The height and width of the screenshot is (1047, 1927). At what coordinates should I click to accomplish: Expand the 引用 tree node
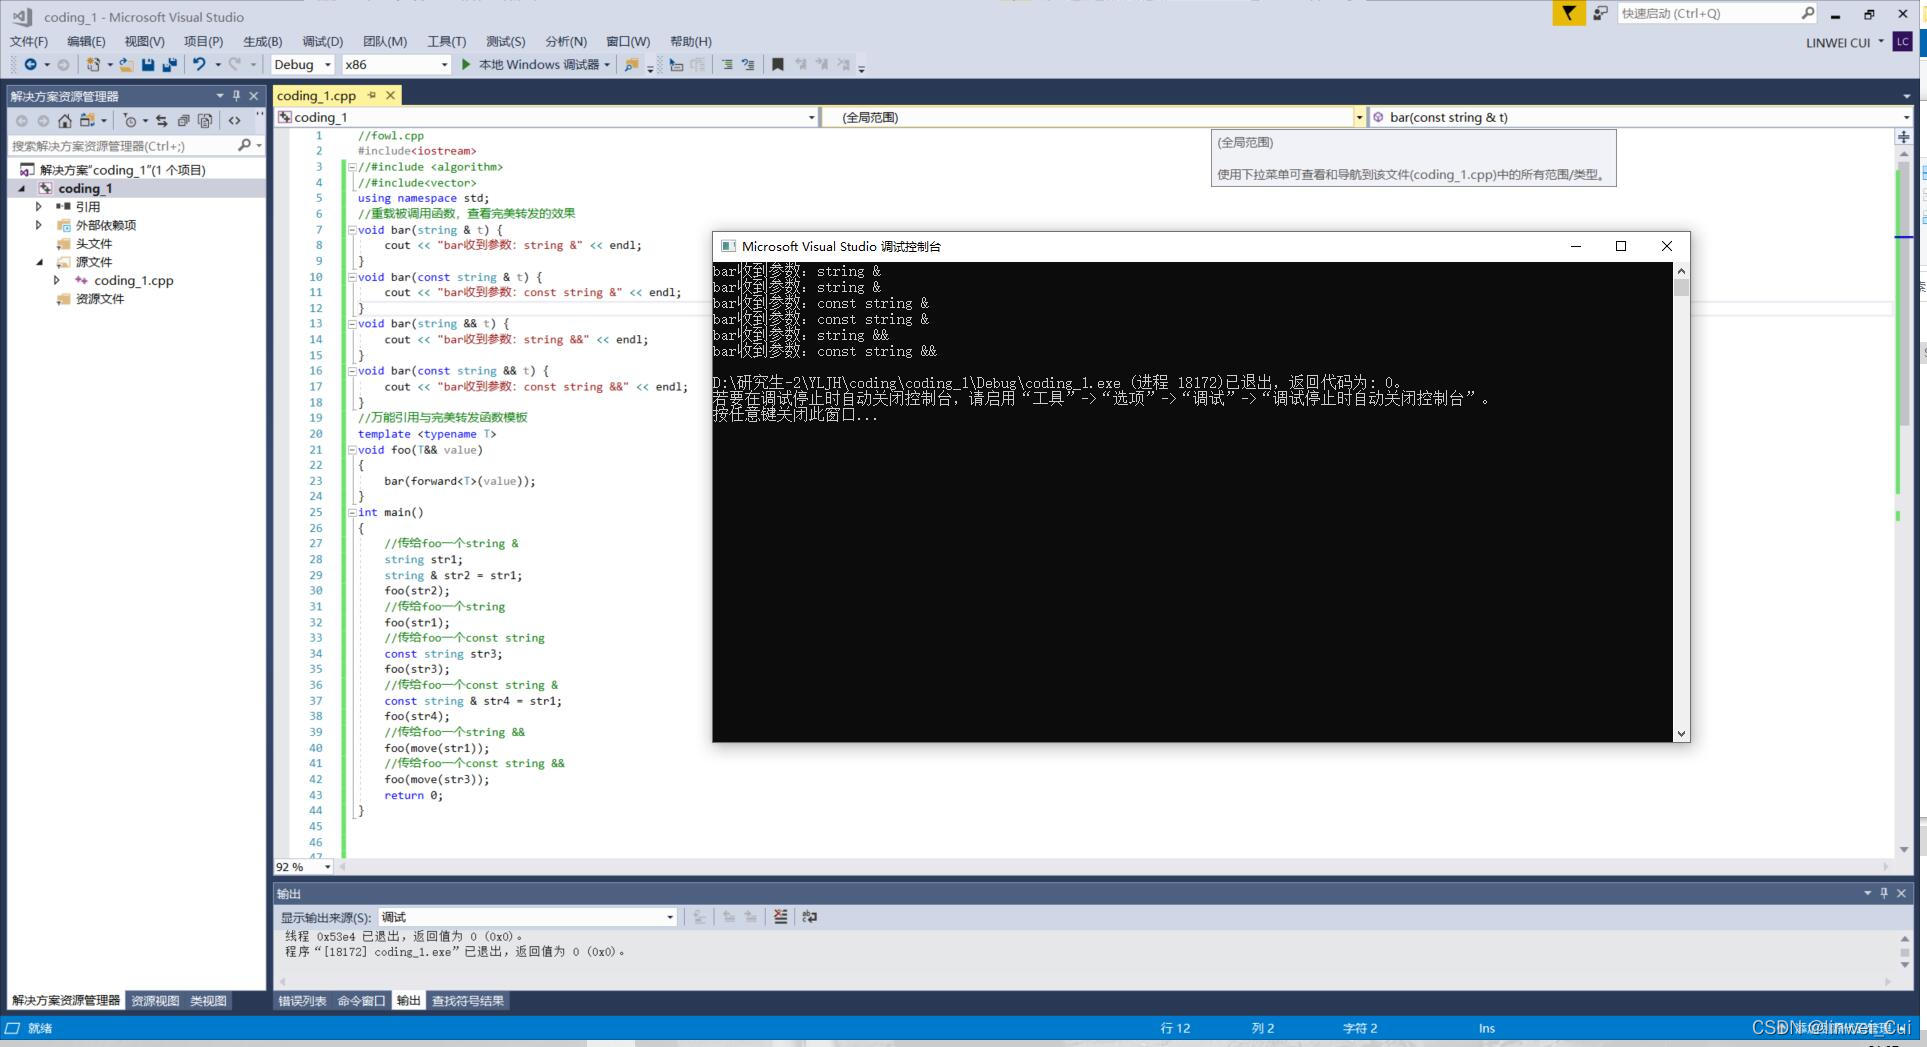tap(39, 207)
